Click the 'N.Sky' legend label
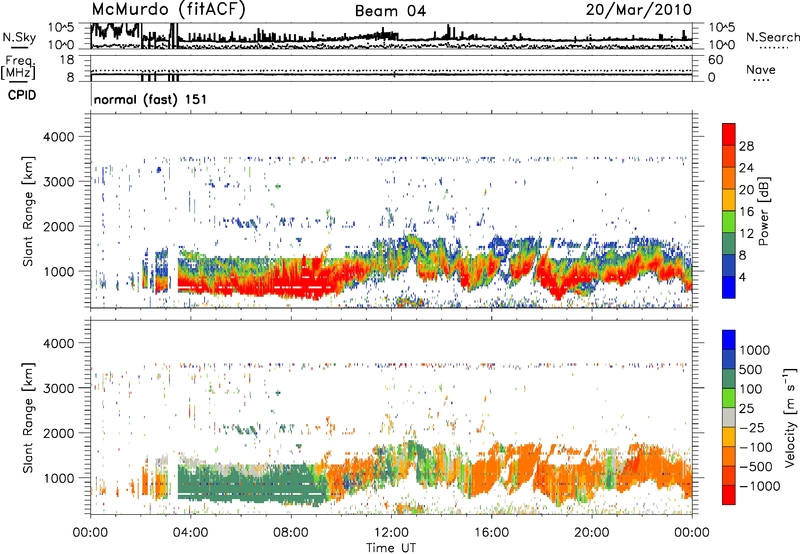This screenshot has height=554, width=800. pos(19,37)
